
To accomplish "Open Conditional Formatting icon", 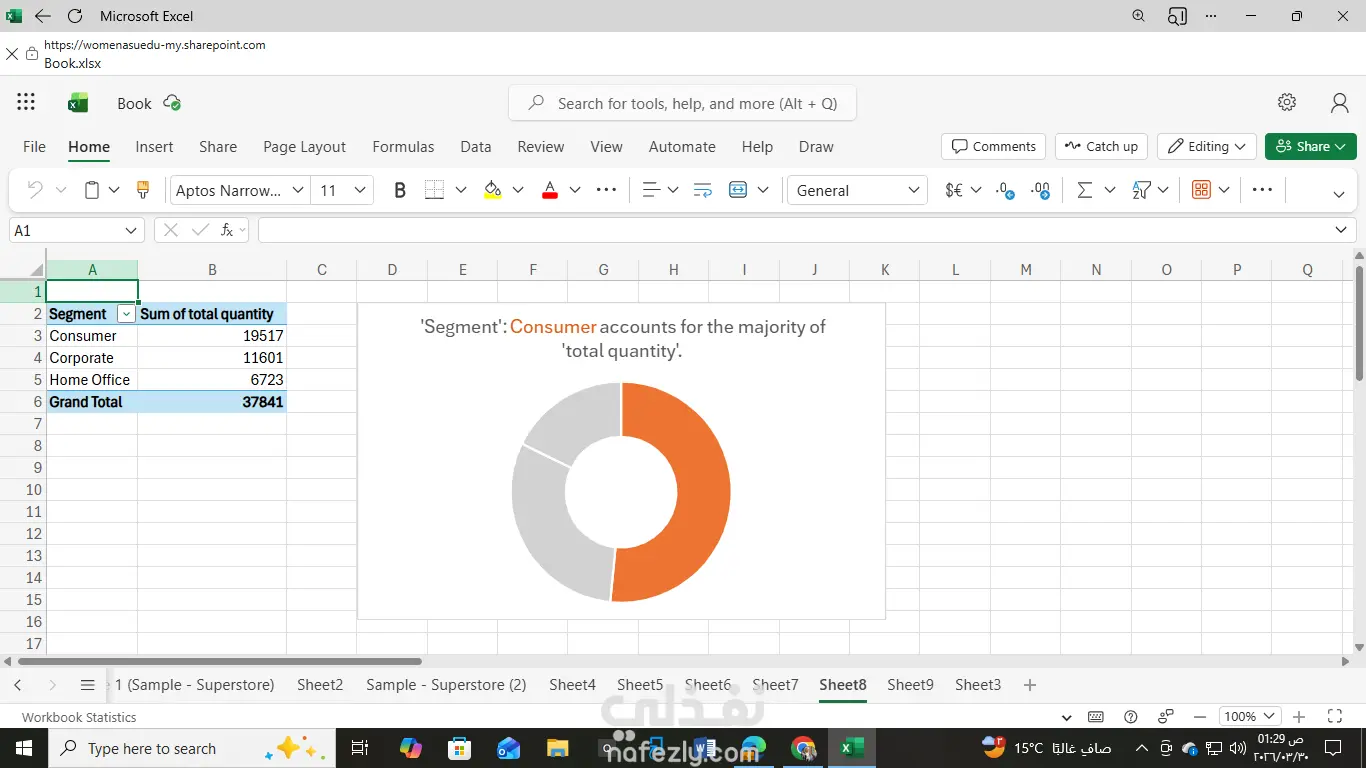I will tap(1202, 190).
